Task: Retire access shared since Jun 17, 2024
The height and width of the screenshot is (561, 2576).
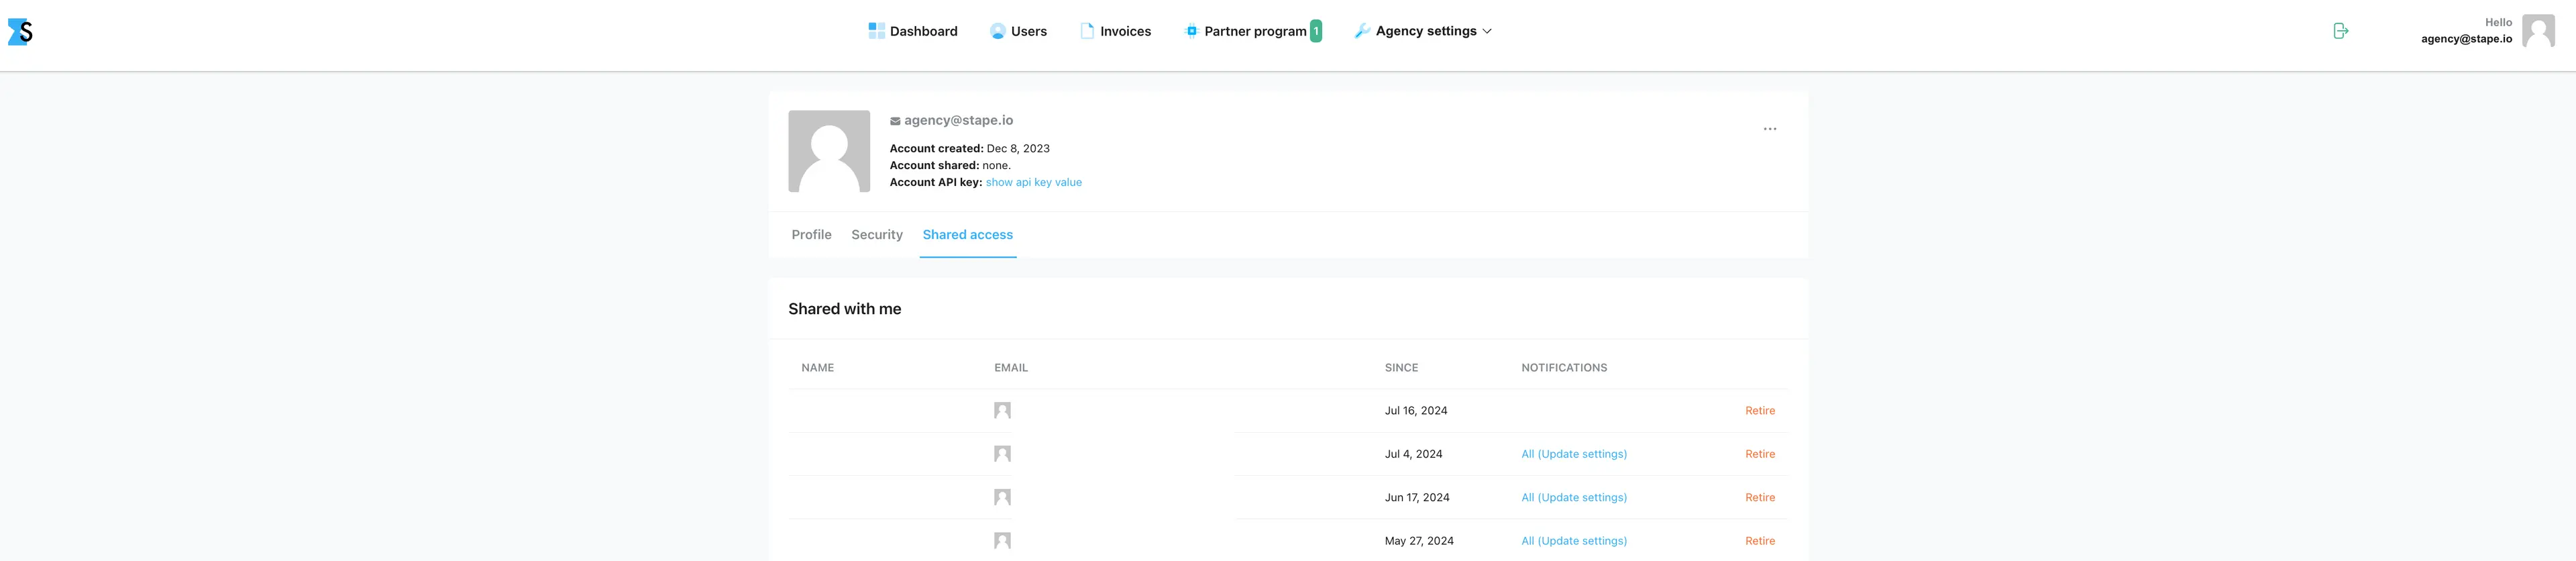Action: pos(1760,497)
